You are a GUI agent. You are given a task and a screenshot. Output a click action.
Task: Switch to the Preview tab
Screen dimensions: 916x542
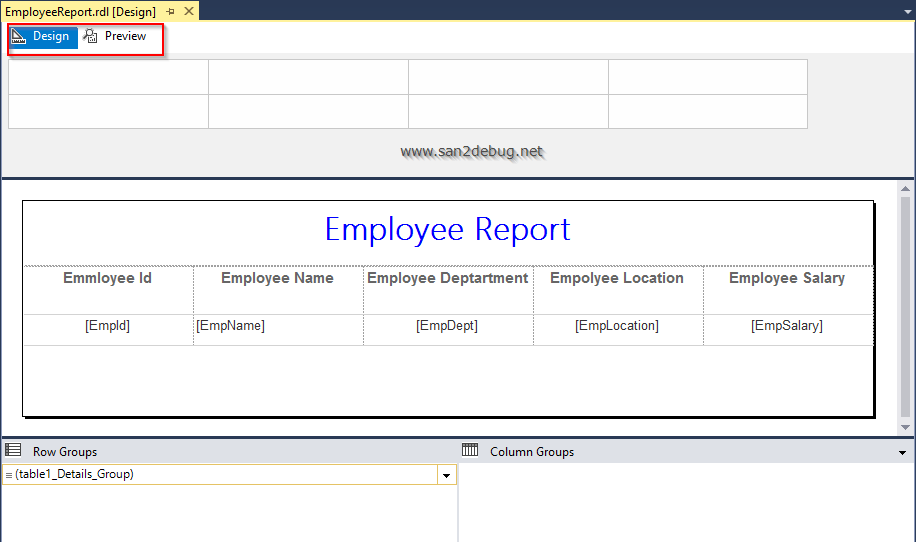[x=125, y=37]
